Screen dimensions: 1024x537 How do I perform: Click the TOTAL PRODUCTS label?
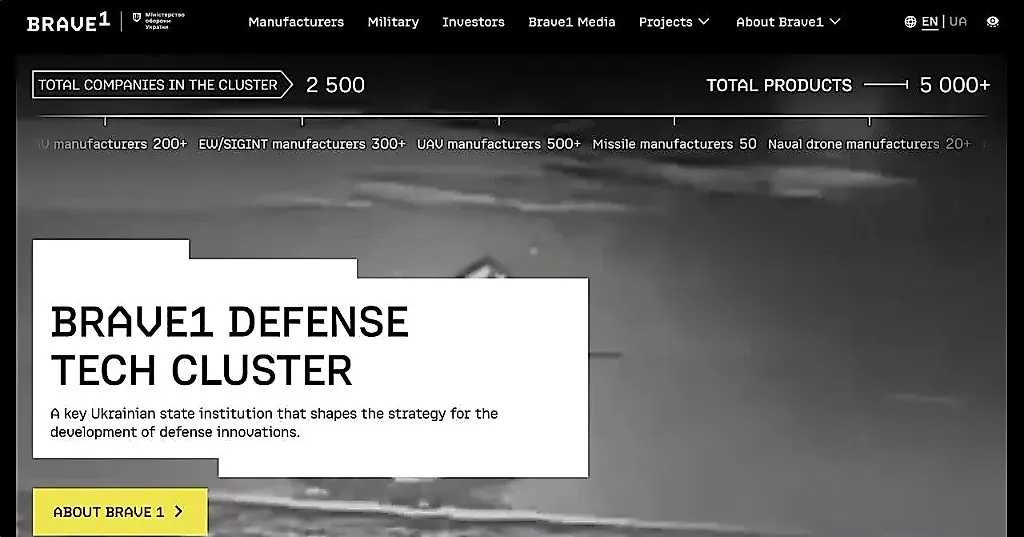(x=779, y=86)
